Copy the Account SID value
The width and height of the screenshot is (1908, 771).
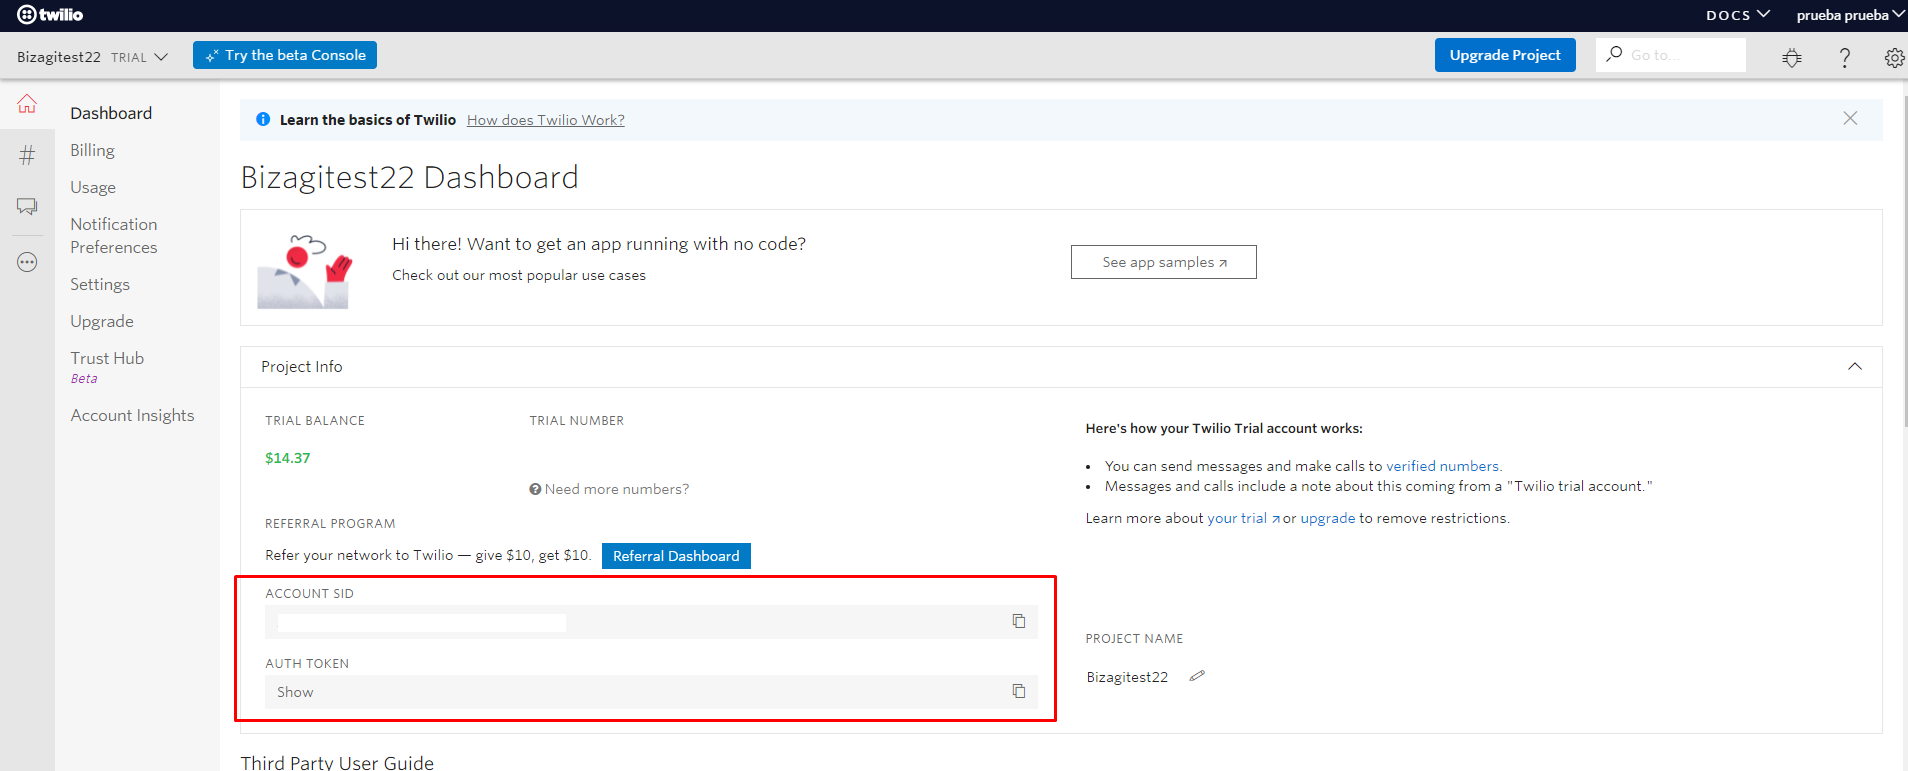click(x=1018, y=622)
